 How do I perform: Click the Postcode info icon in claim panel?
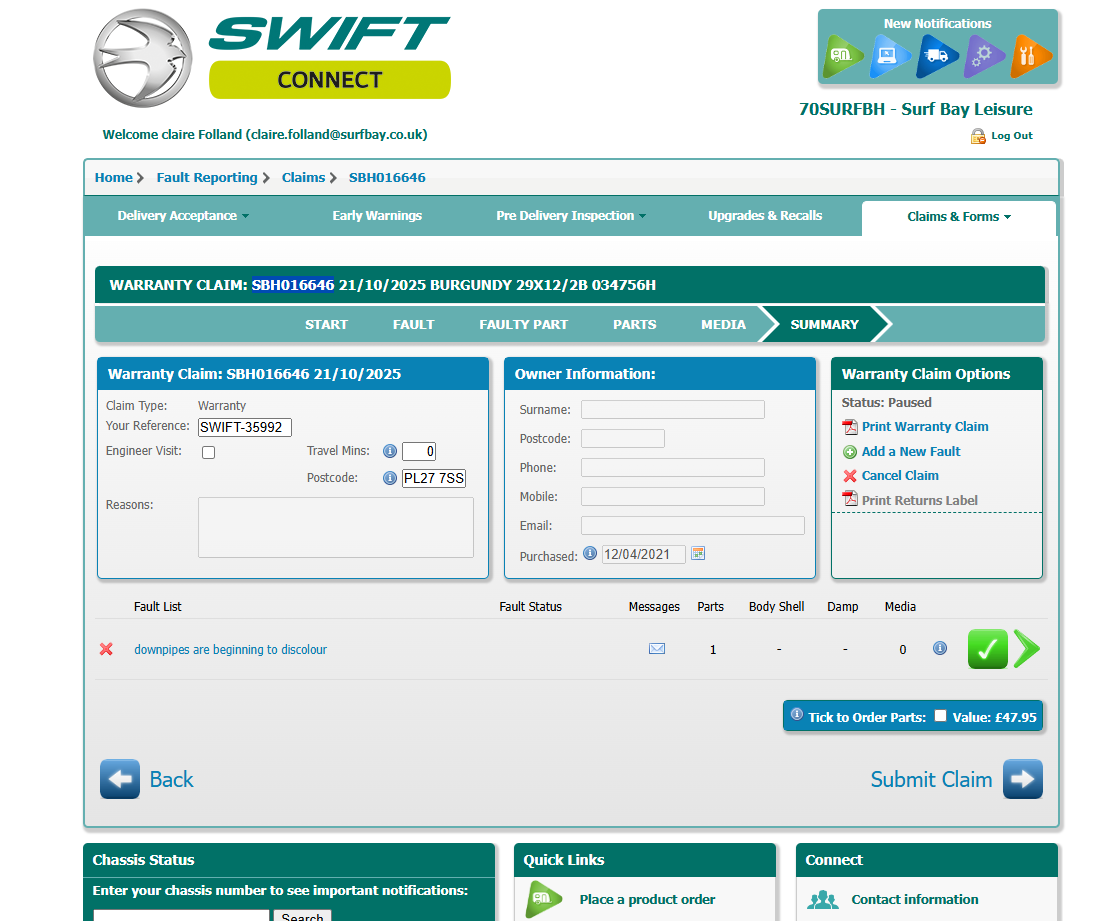(x=390, y=478)
